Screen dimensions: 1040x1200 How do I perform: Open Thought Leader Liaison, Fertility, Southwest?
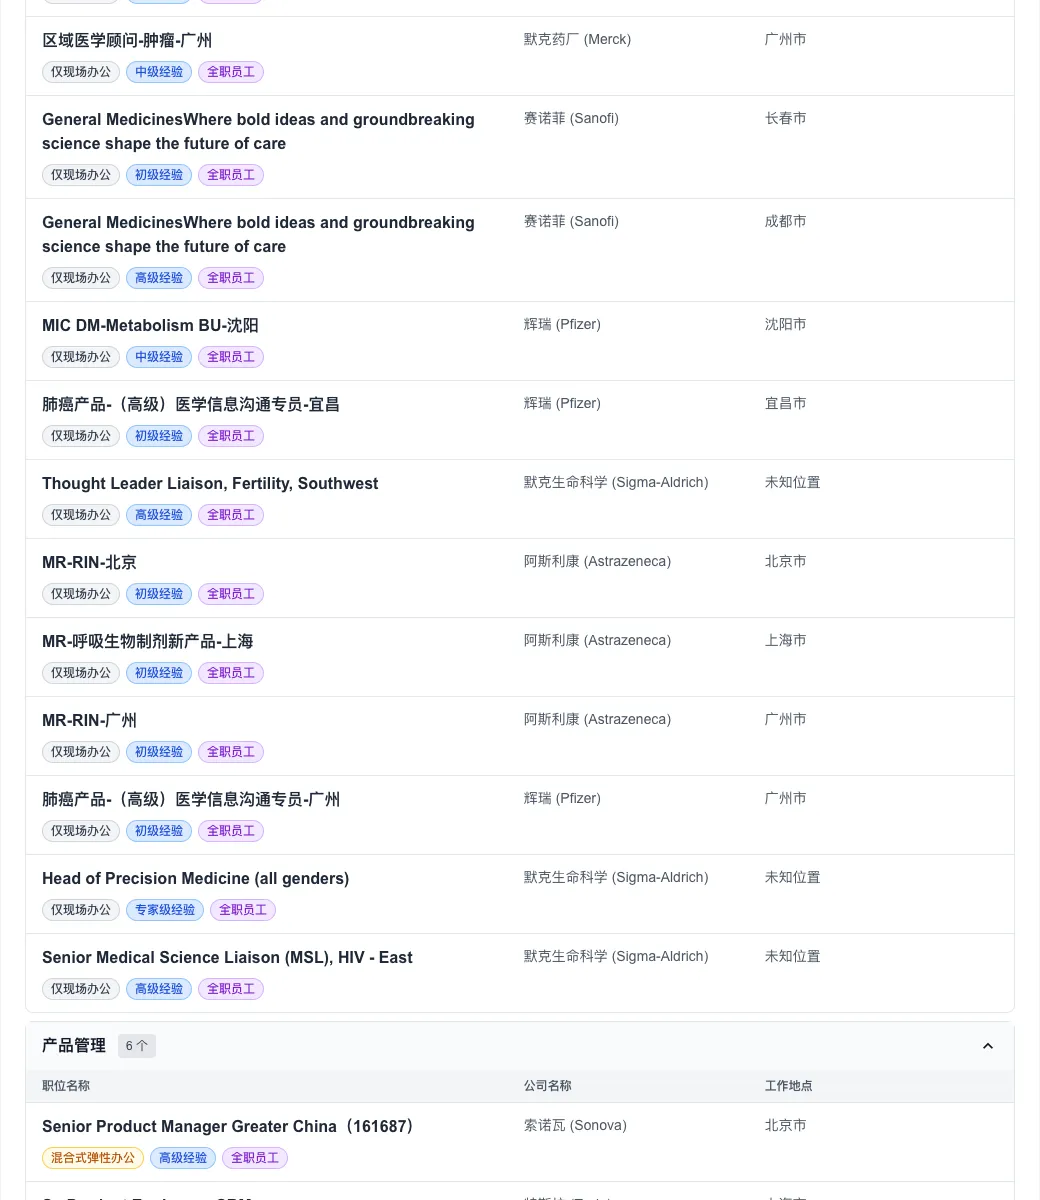[210, 484]
